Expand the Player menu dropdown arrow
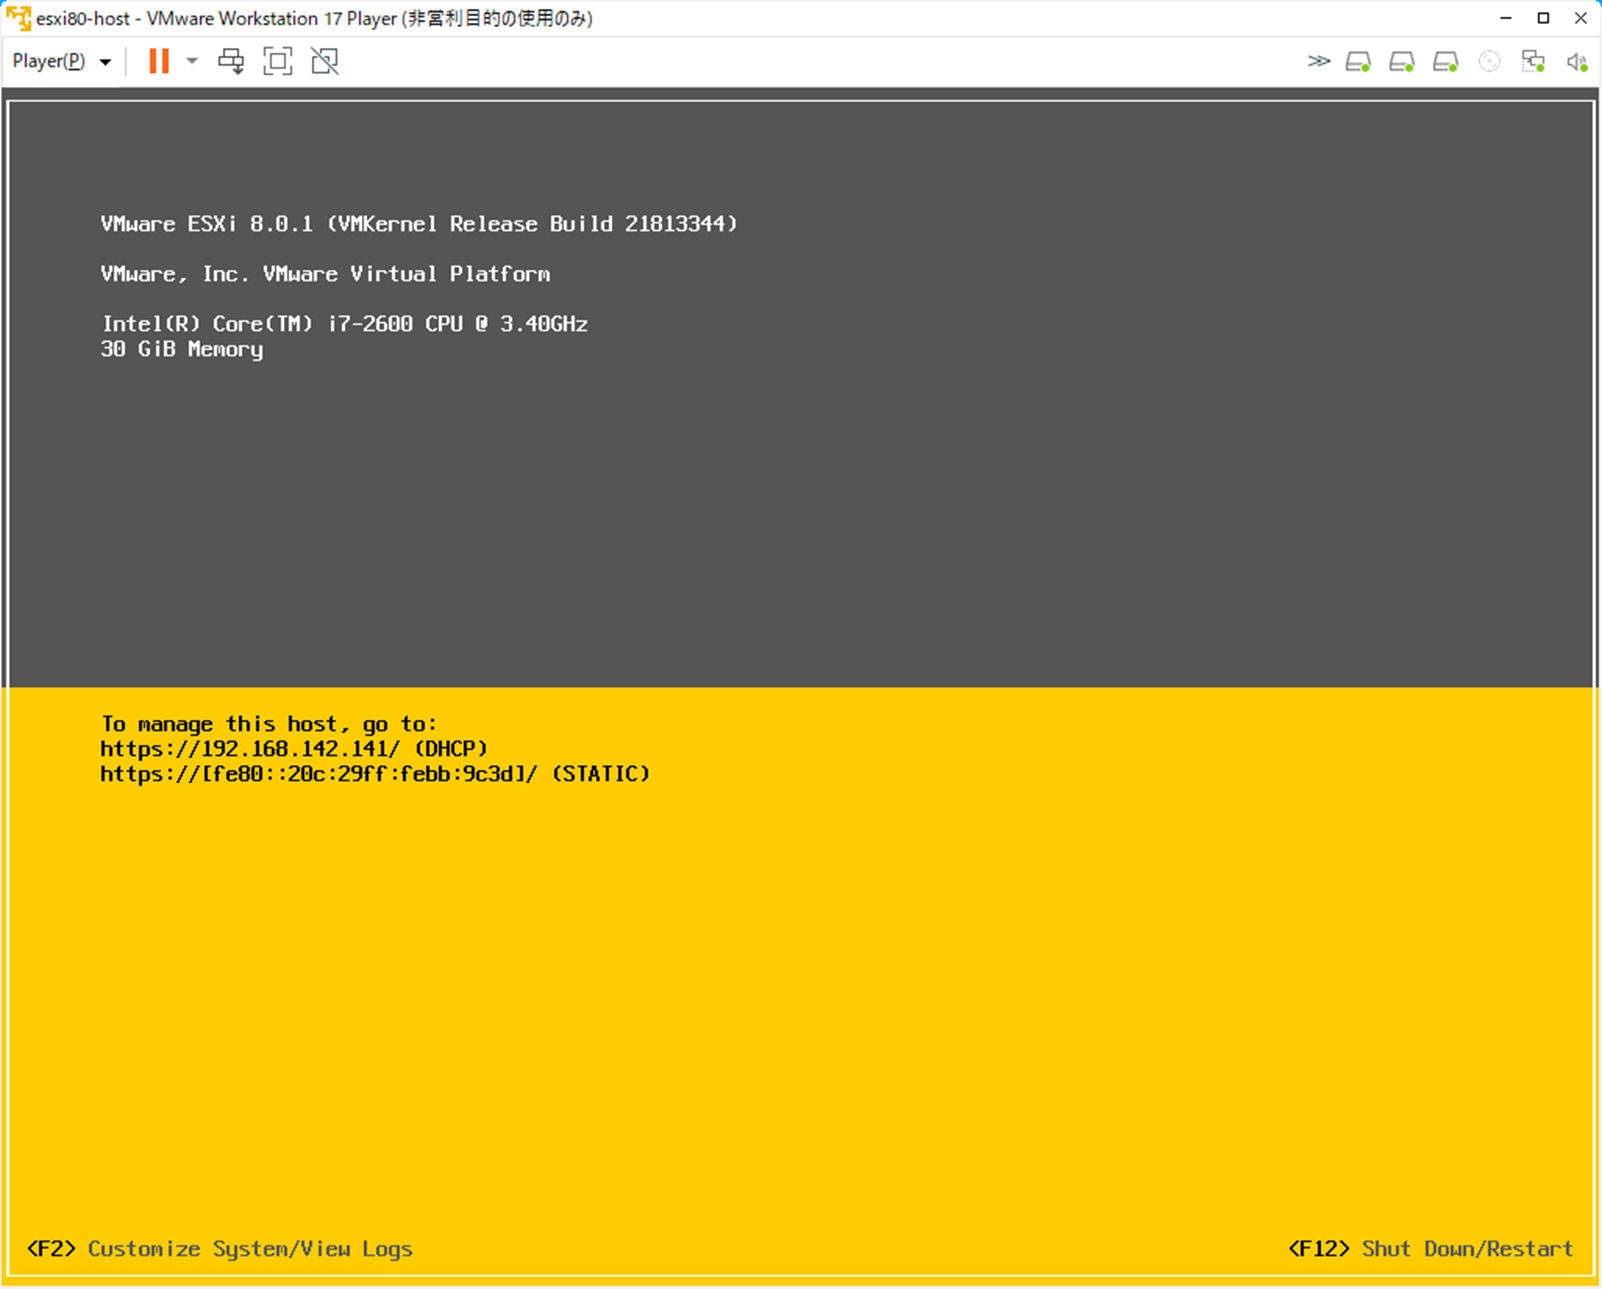The image size is (1602, 1289). (x=106, y=61)
